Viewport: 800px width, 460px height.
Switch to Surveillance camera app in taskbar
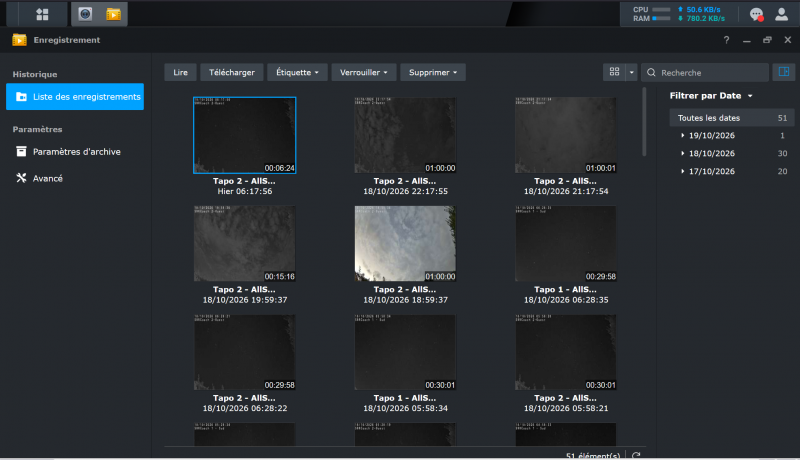coord(85,14)
